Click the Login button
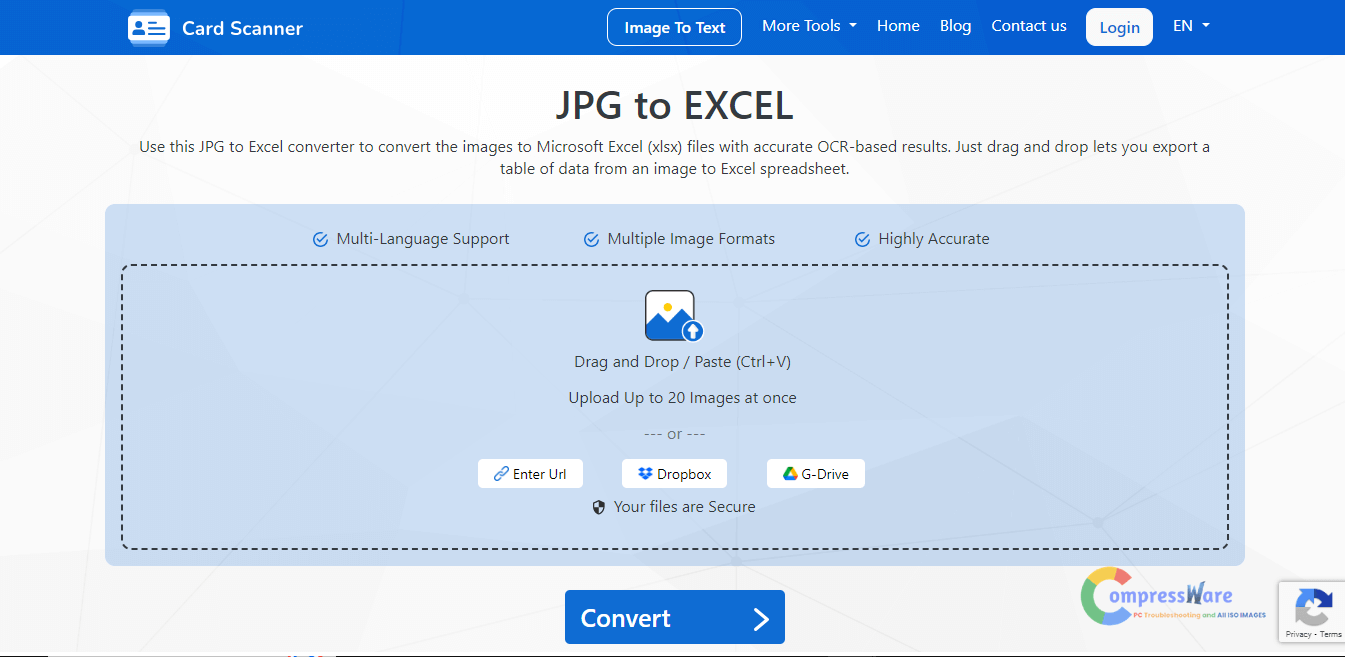Image resolution: width=1345 pixels, height=657 pixels. [x=1119, y=27]
